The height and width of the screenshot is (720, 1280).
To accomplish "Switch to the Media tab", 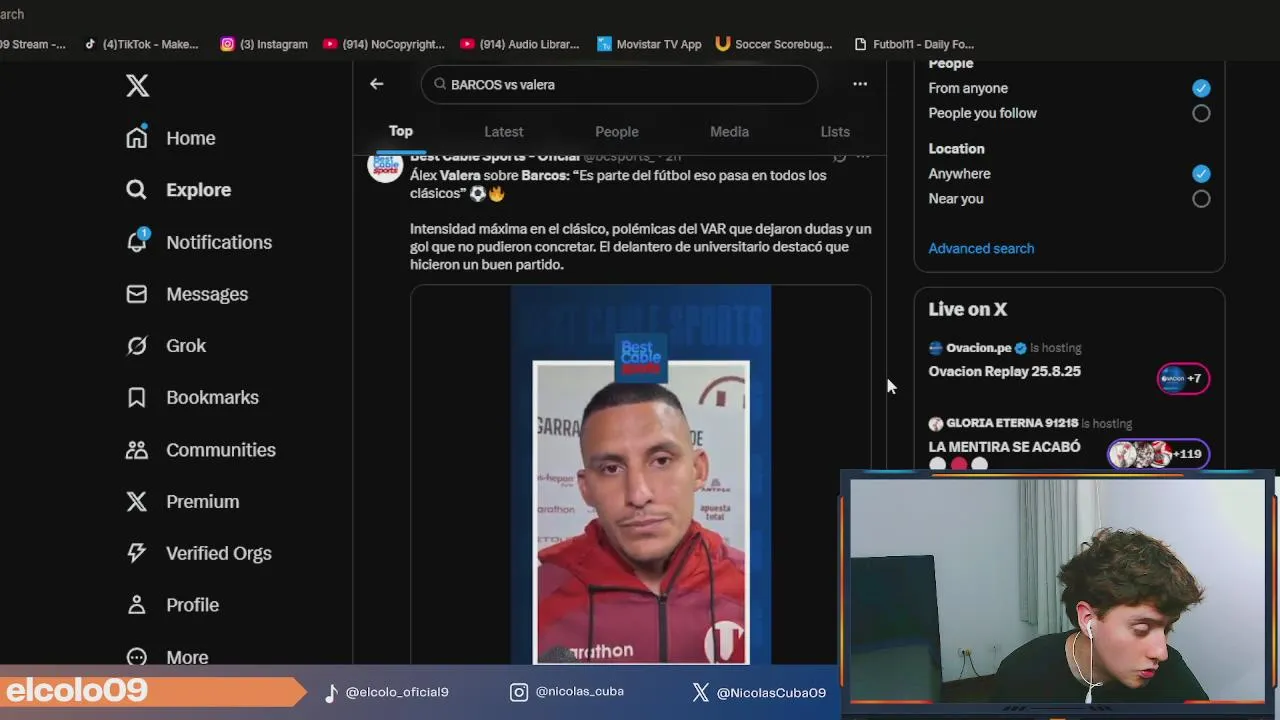I will point(729,131).
